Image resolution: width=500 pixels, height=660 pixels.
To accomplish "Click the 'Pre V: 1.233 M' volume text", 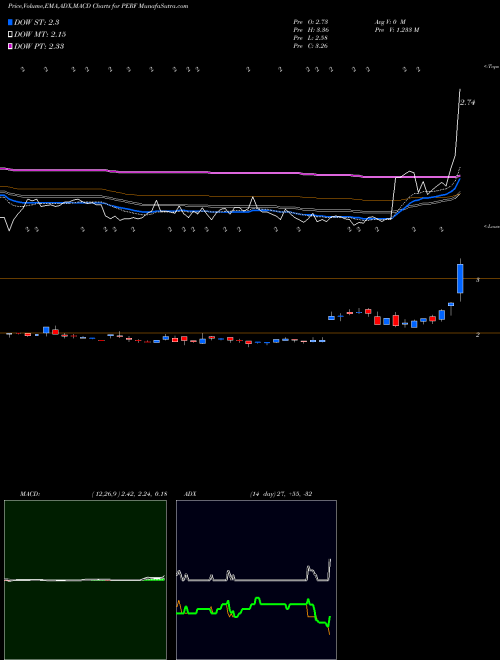I will coord(396,30).
